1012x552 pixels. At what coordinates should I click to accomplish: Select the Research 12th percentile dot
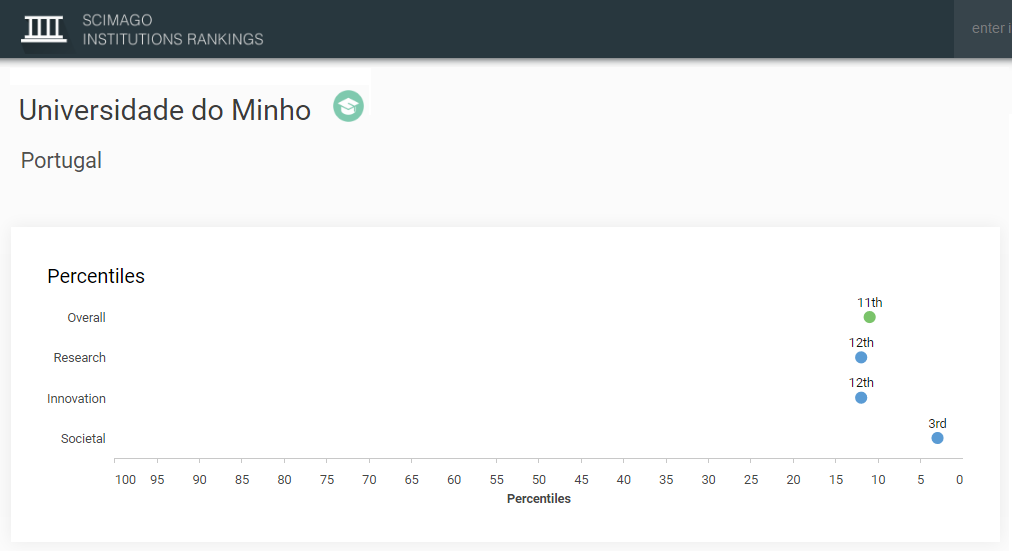coord(861,358)
